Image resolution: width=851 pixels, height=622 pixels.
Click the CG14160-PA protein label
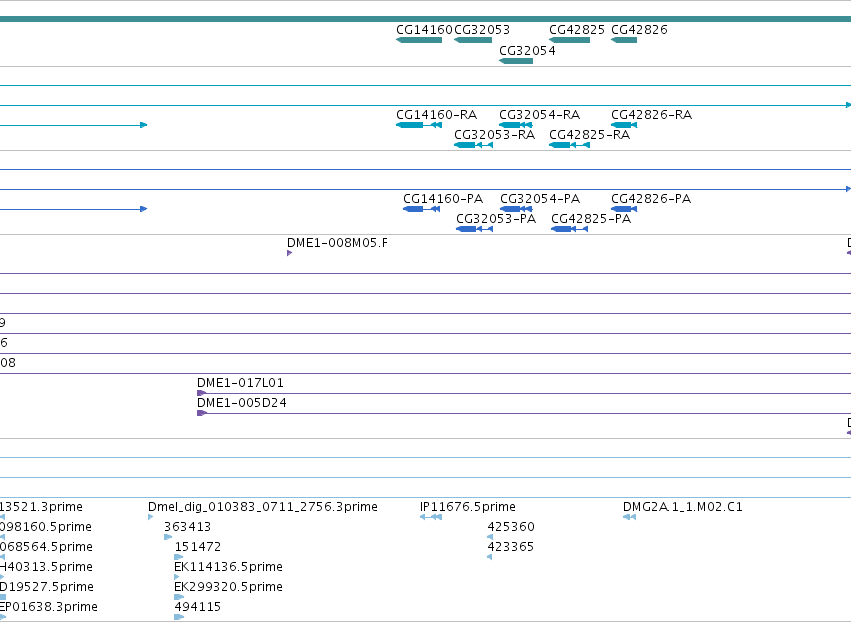443,199
